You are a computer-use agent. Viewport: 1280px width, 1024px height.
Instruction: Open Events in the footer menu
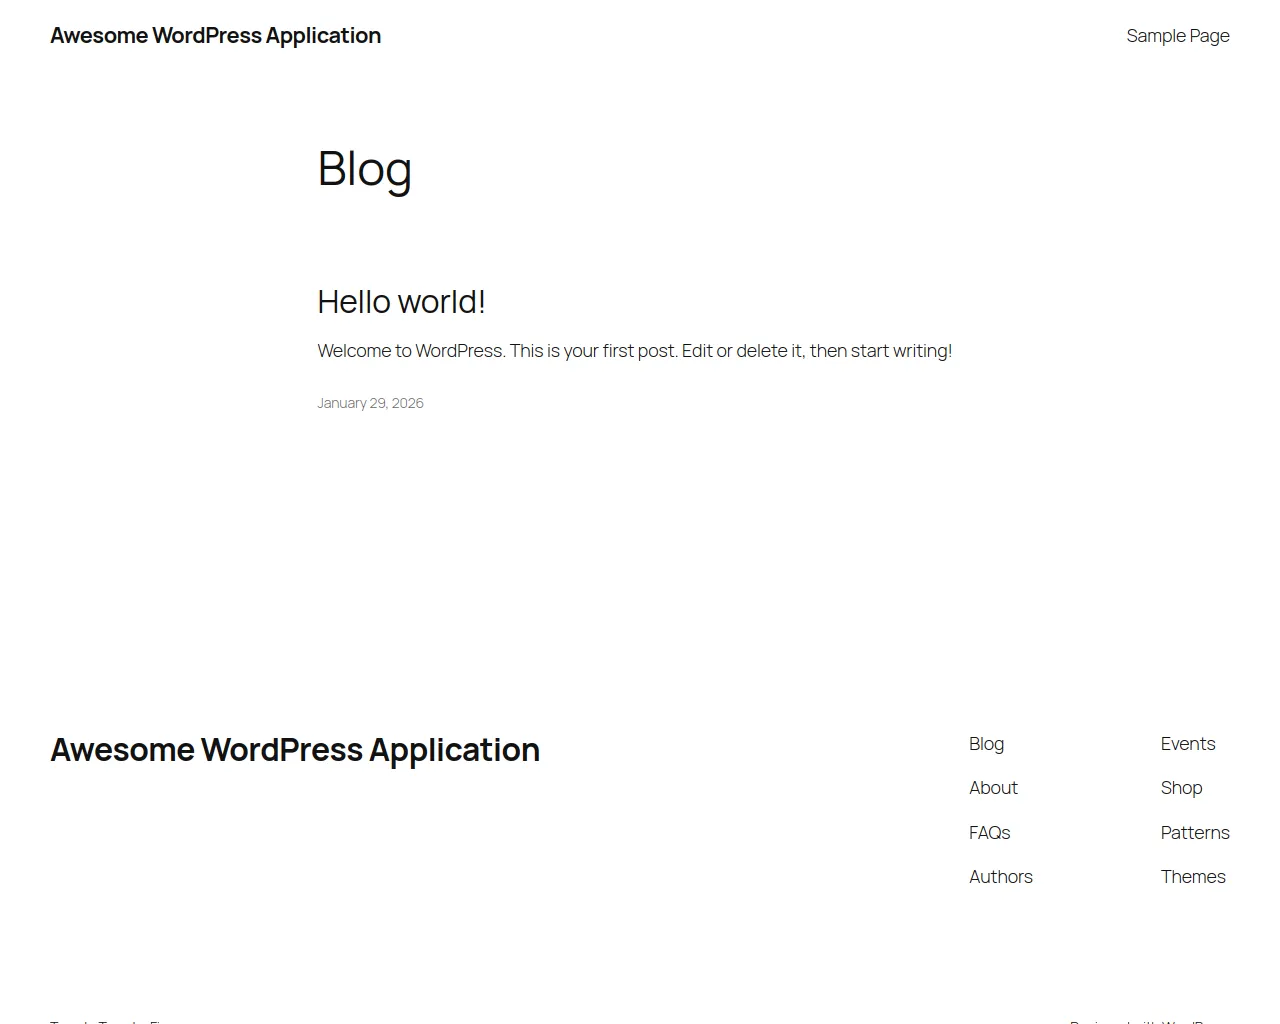click(x=1188, y=744)
